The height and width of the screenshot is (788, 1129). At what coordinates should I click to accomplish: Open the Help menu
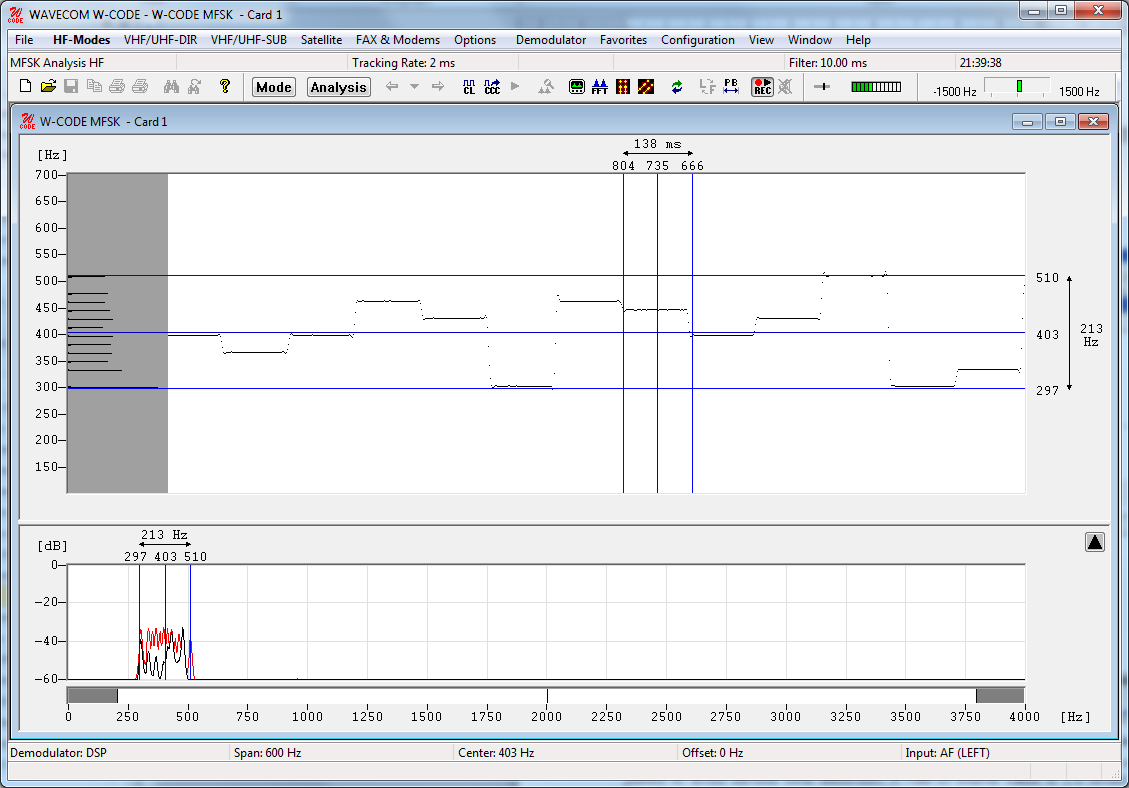(858, 40)
